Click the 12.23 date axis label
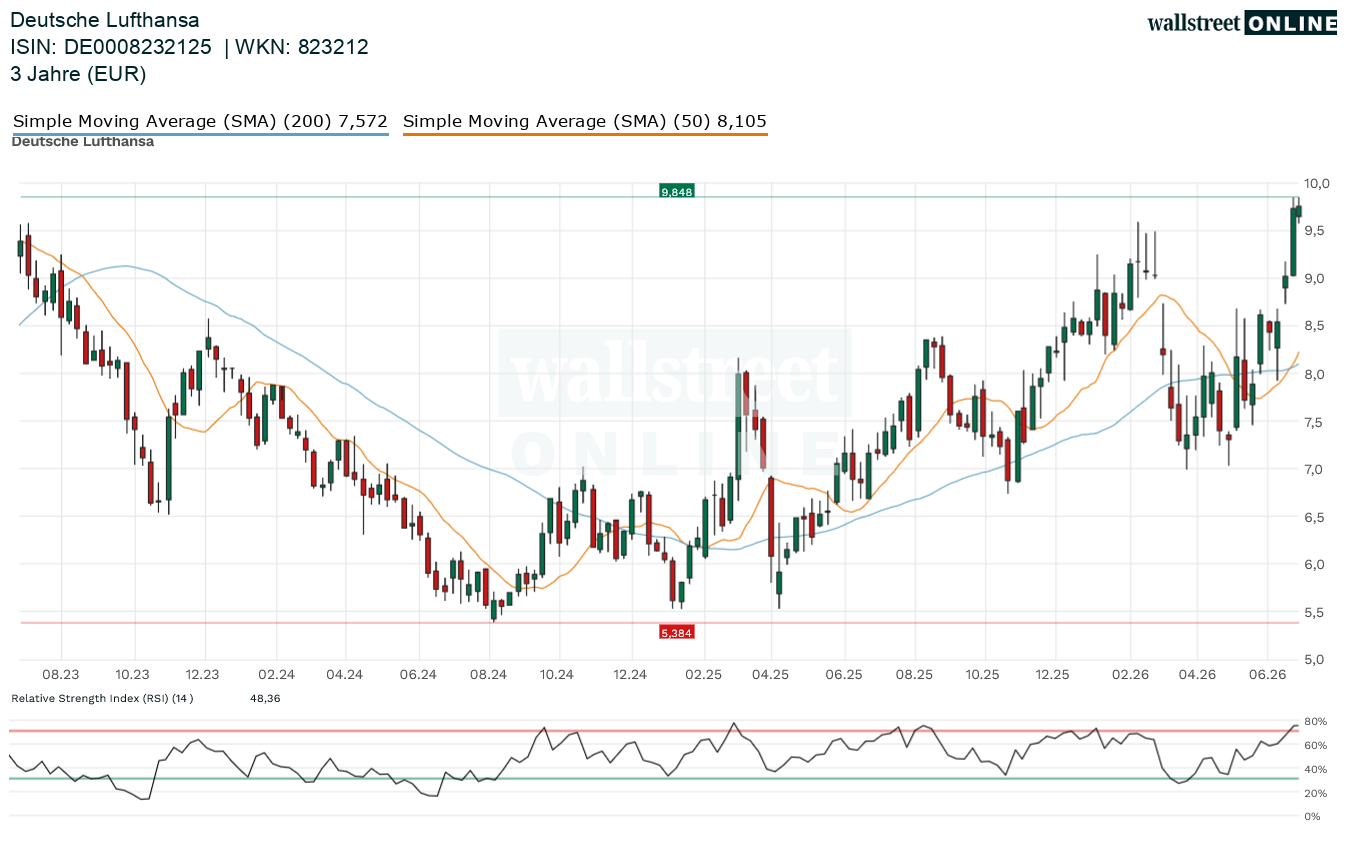 click(203, 675)
